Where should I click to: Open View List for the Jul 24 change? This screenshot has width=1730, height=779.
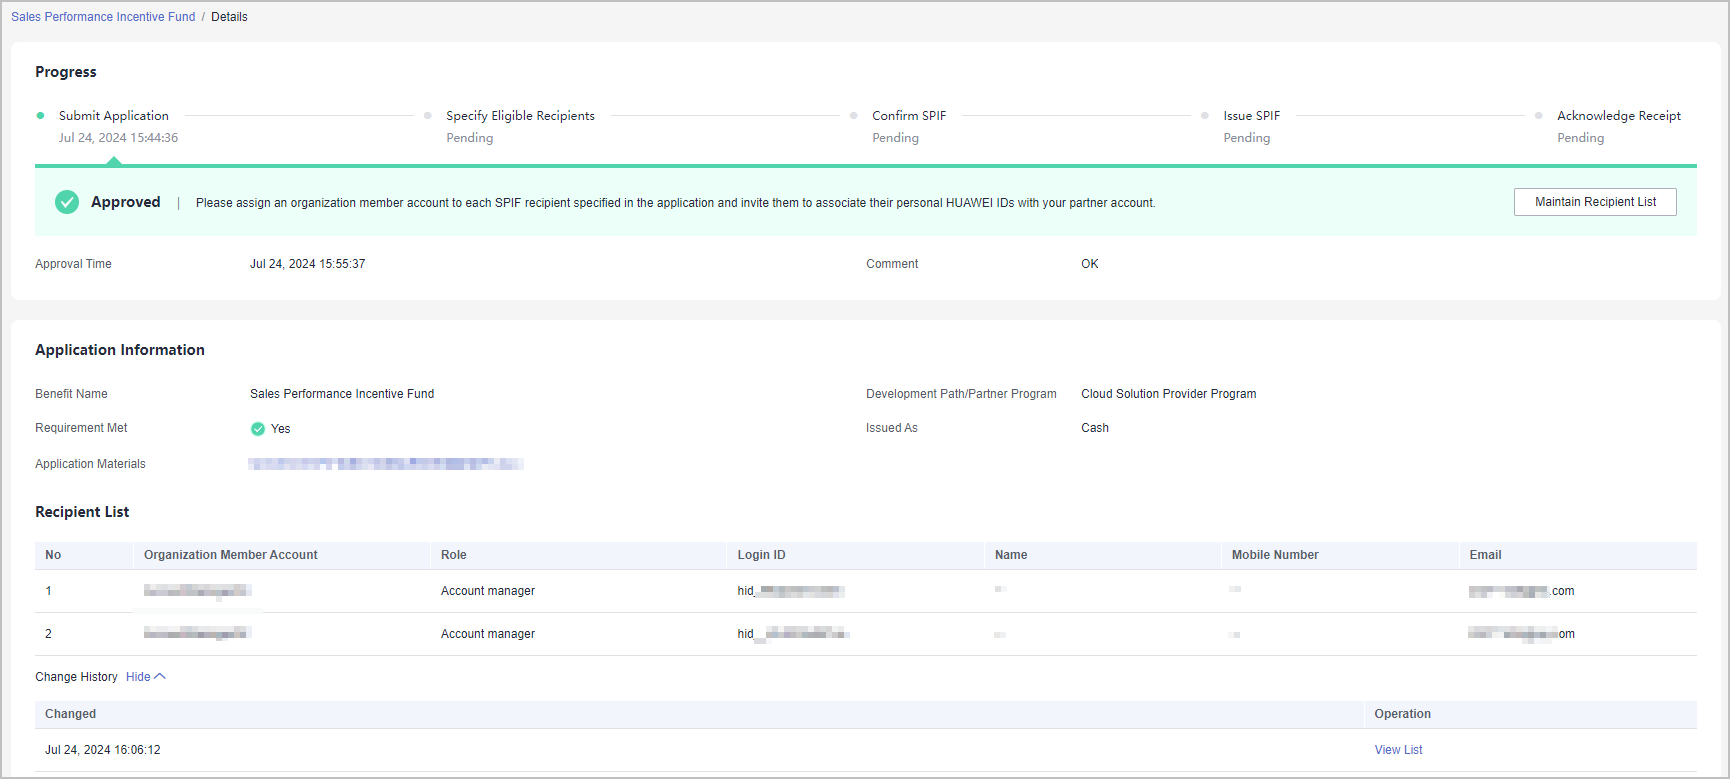pos(1398,750)
